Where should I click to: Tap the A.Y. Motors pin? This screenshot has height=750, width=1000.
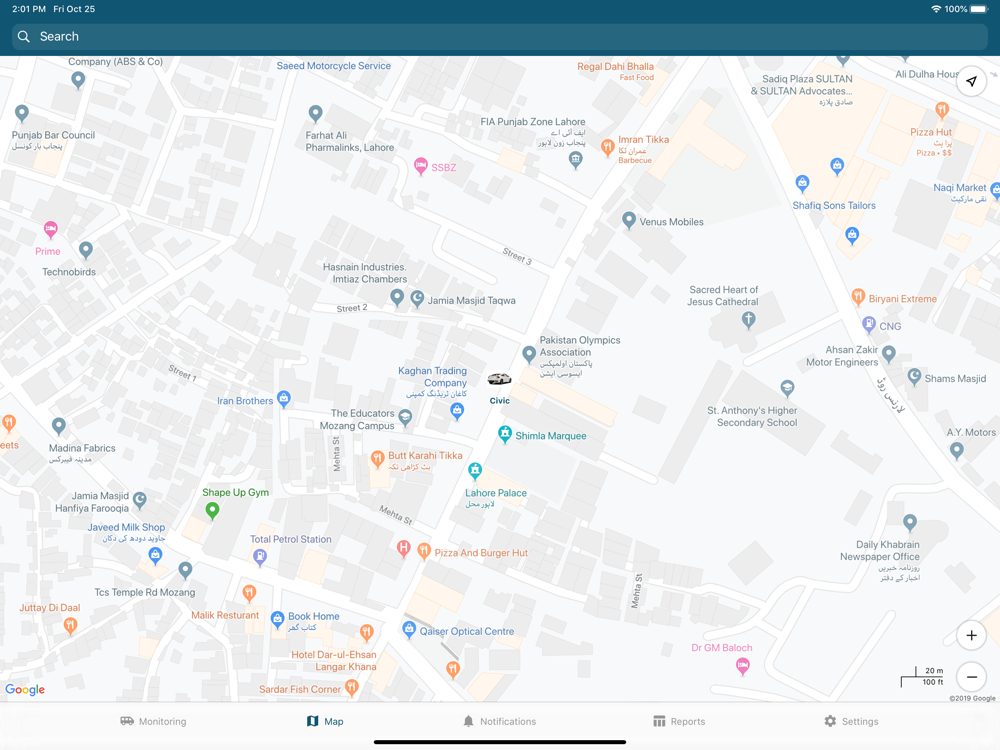tap(956, 451)
